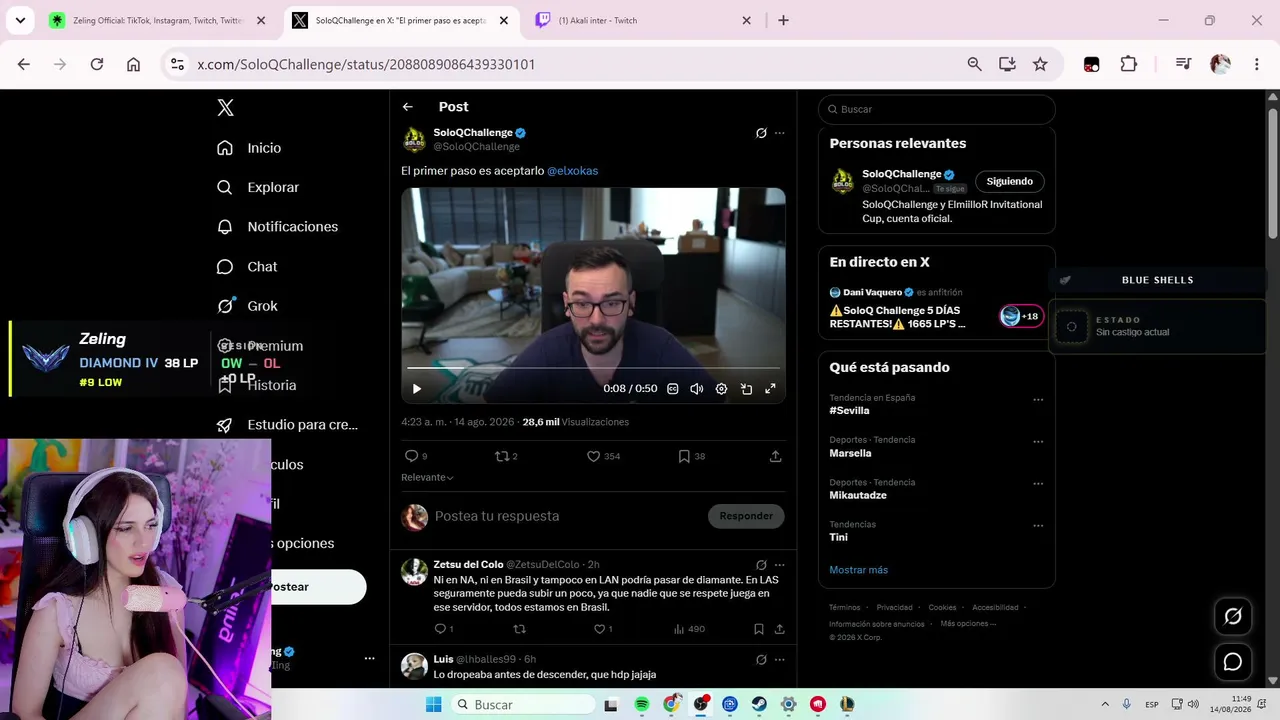Screen dimensions: 1280x720
Task: Open a new browser tab
Action: click(783, 20)
